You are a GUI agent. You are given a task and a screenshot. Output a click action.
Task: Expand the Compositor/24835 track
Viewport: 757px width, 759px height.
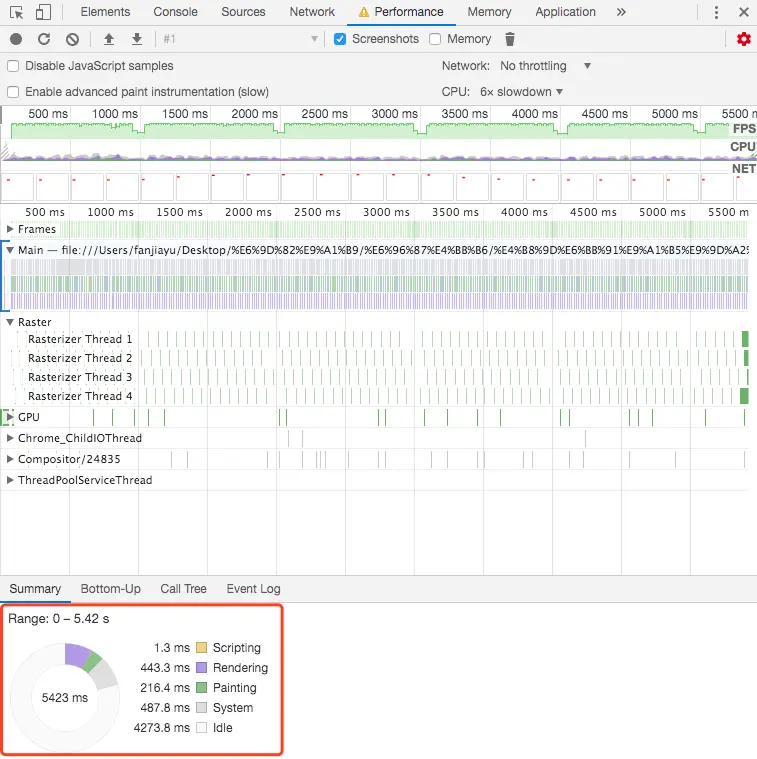point(10,459)
